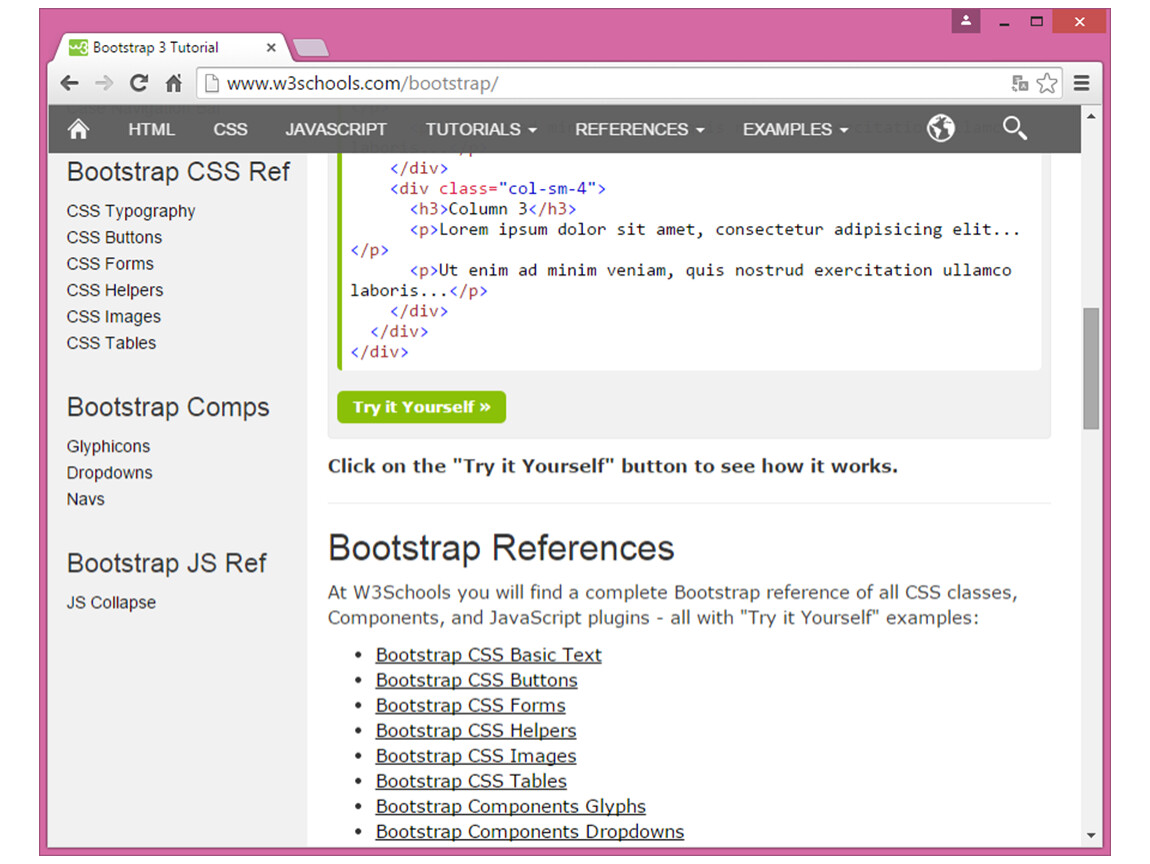Click the browser back arrow
Image resolution: width=1150 pixels, height=864 pixels.
[x=69, y=83]
